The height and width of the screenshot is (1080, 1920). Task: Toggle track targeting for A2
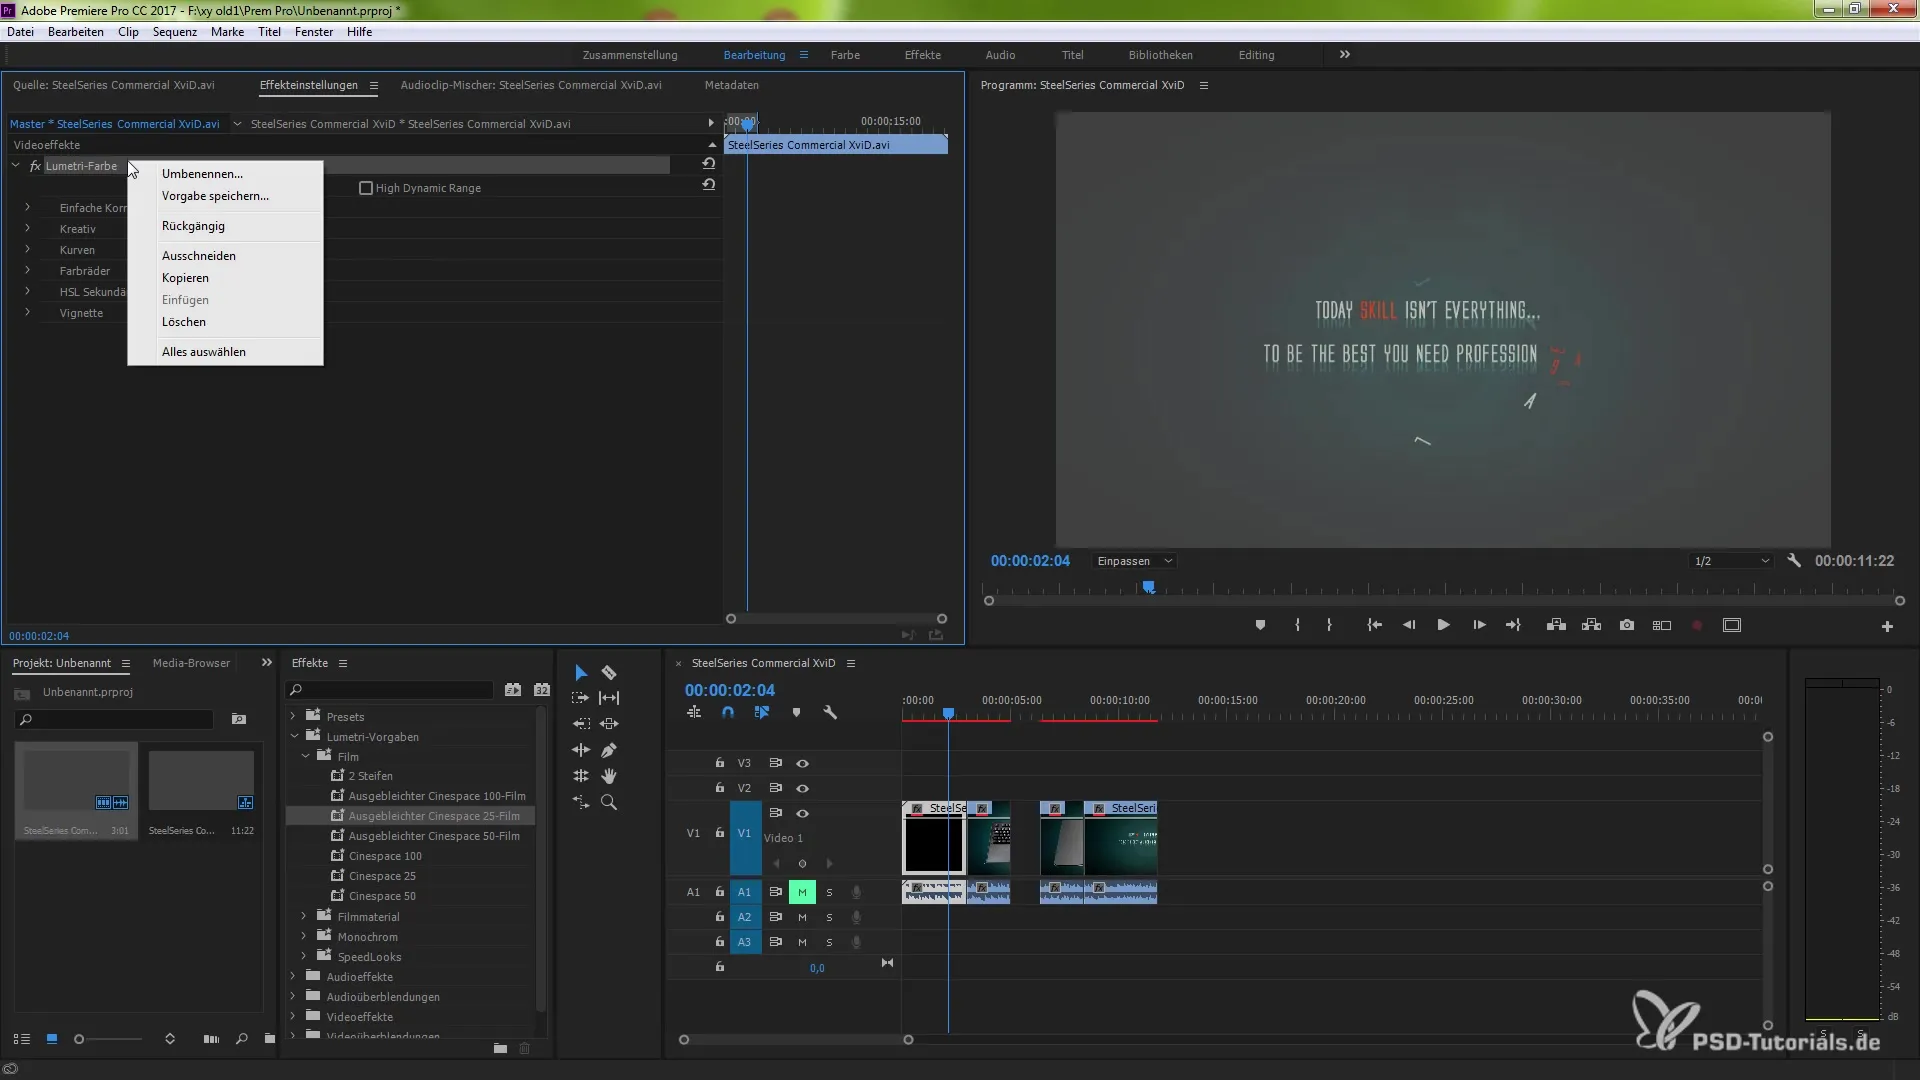click(x=744, y=917)
